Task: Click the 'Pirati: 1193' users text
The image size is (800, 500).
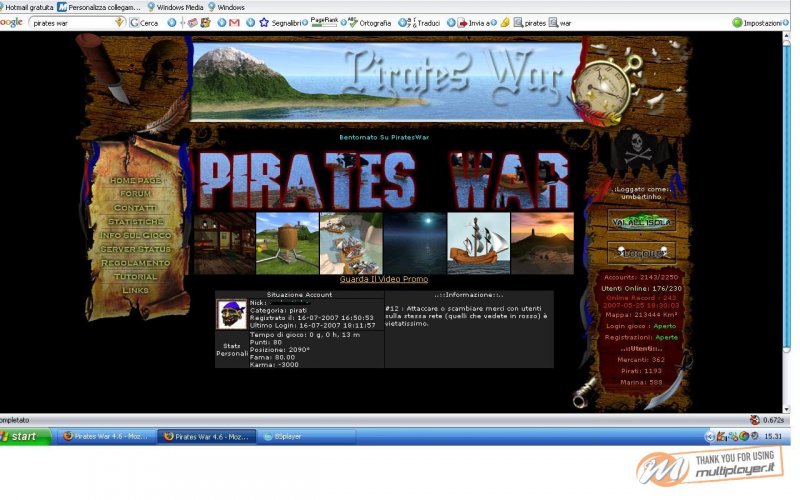Action: click(639, 371)
